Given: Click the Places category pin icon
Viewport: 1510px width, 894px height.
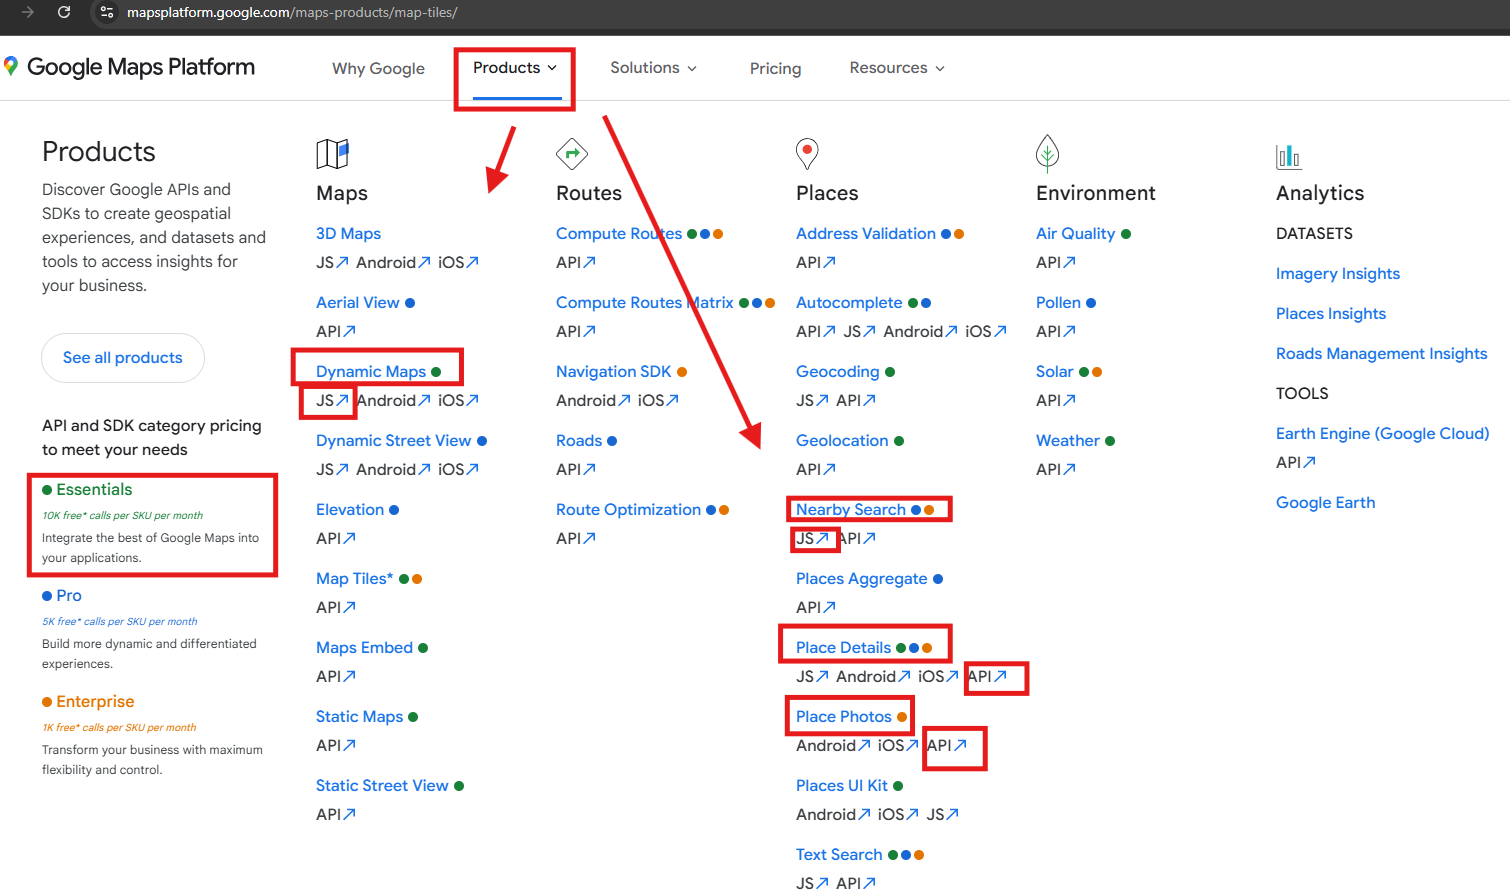Looking at the screenshot, I should 807,154.
